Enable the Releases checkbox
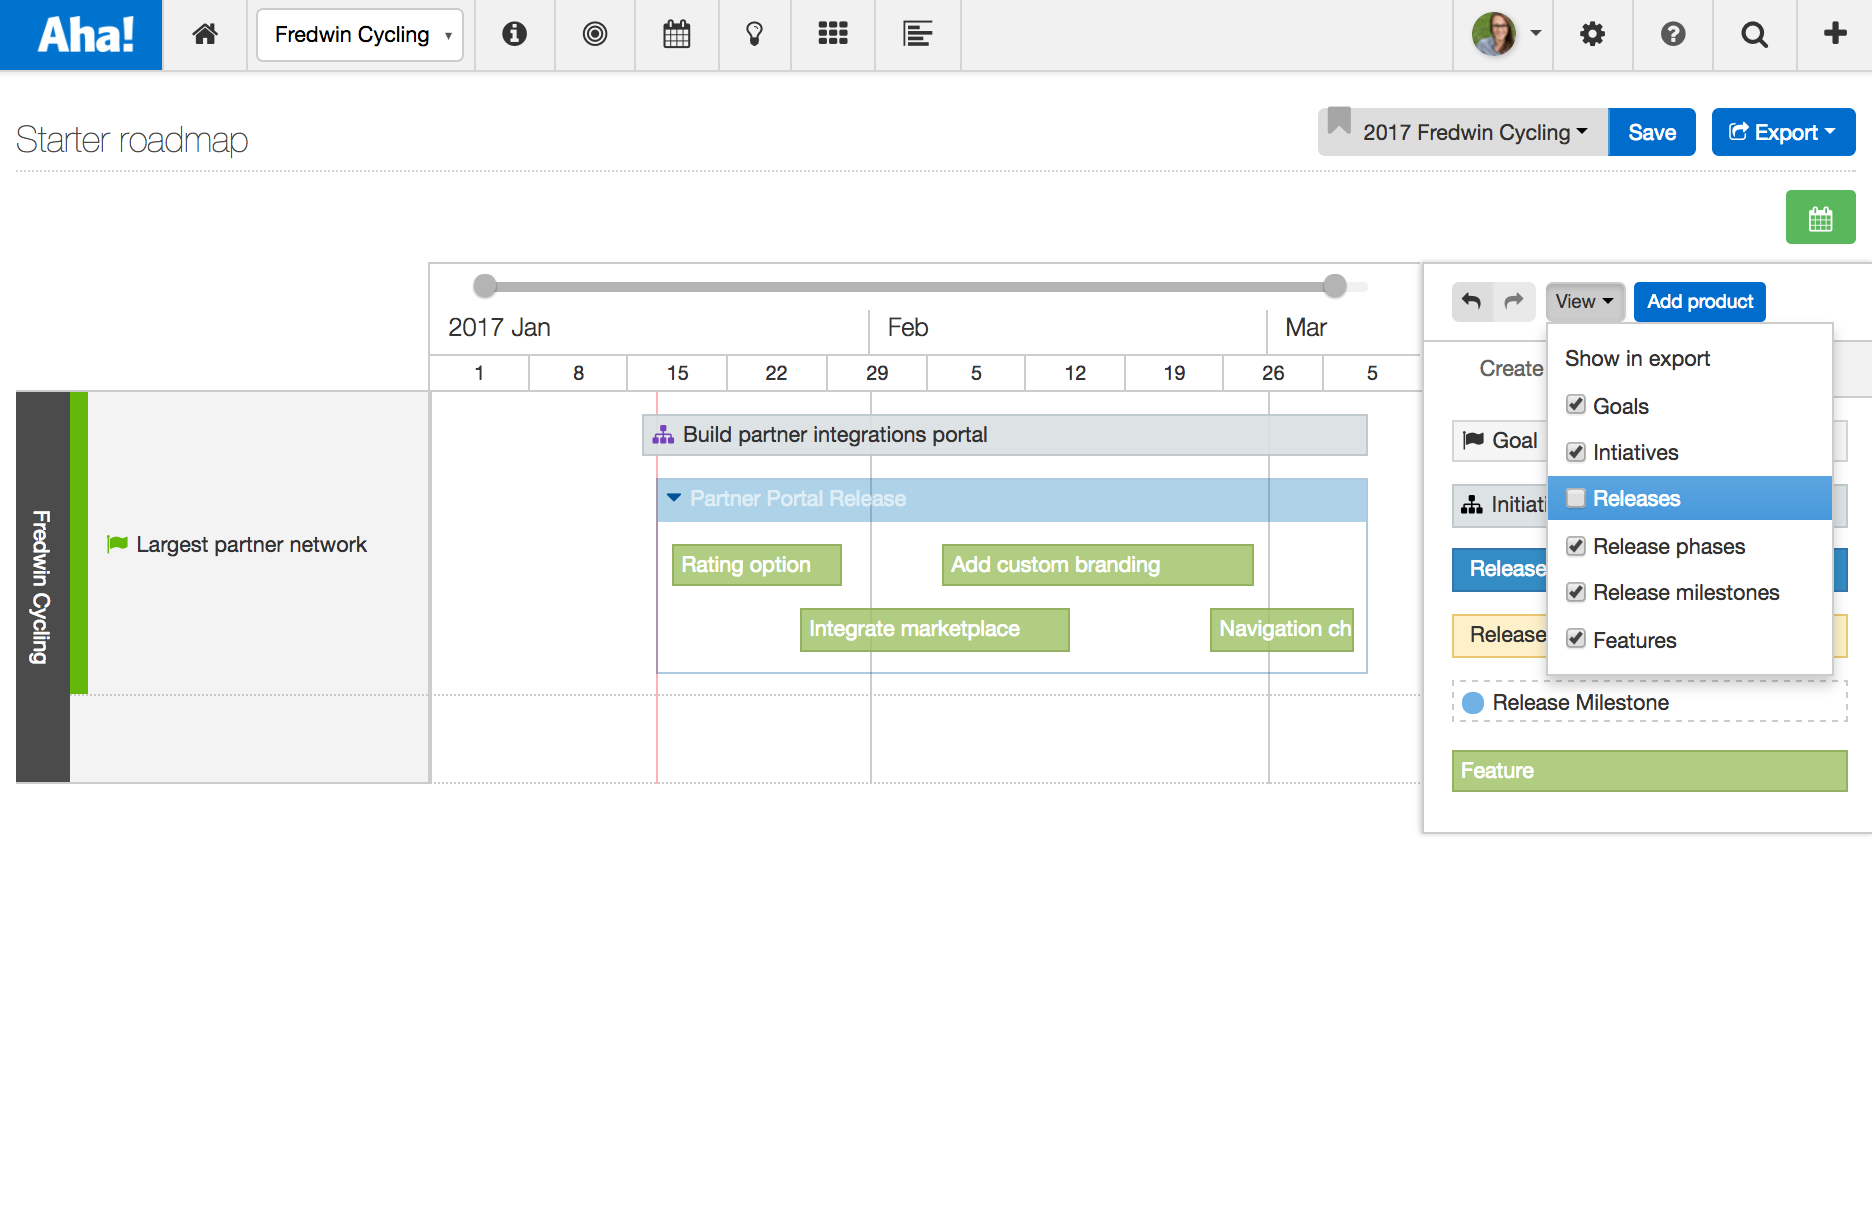The image size is (1872, 1212). (1576, 498)
